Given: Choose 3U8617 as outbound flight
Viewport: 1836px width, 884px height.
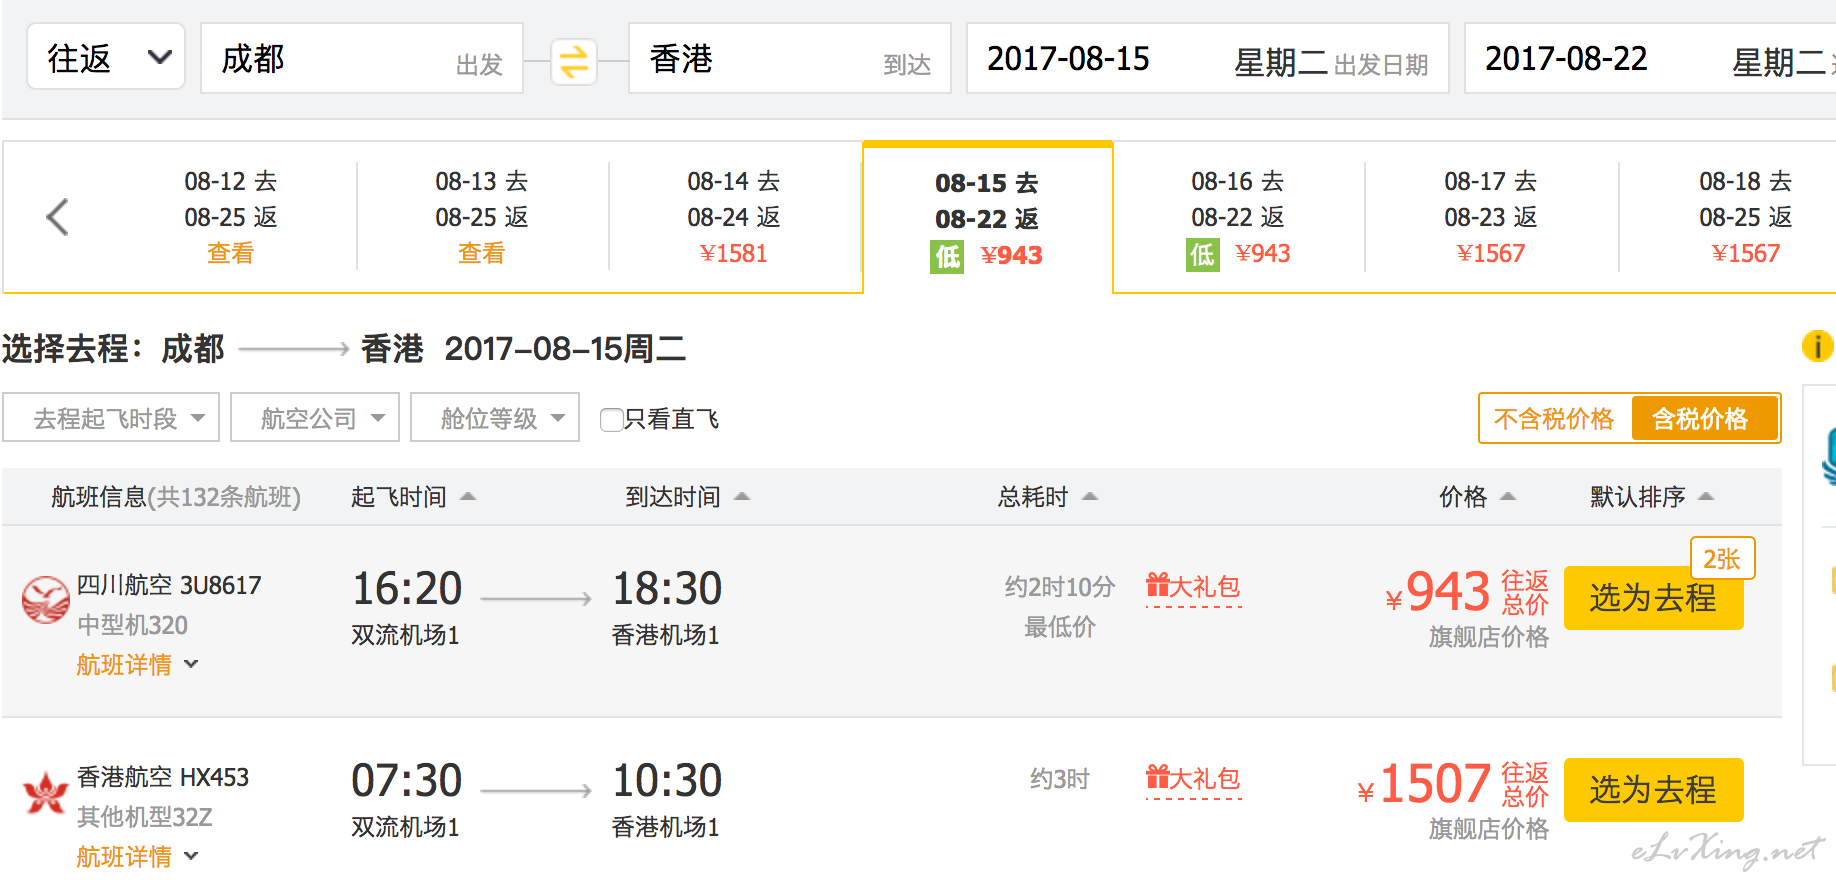Looking at the screenshot, I should pos(1653,598).
